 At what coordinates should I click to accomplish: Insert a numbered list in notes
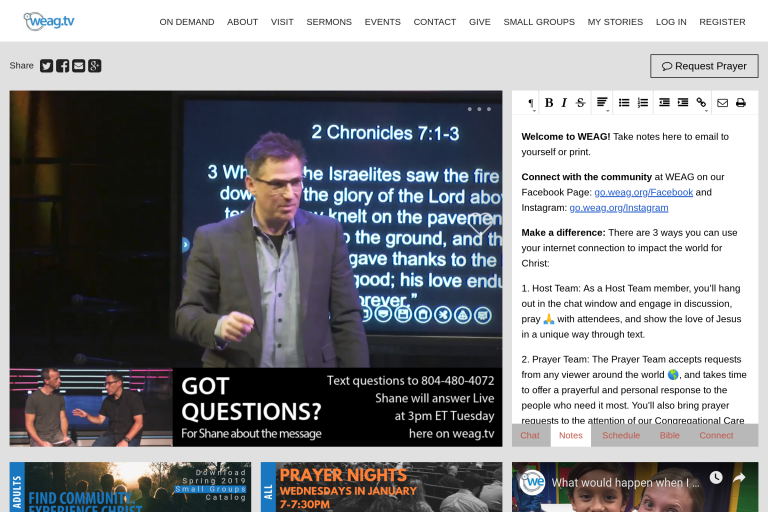[643, 103]
